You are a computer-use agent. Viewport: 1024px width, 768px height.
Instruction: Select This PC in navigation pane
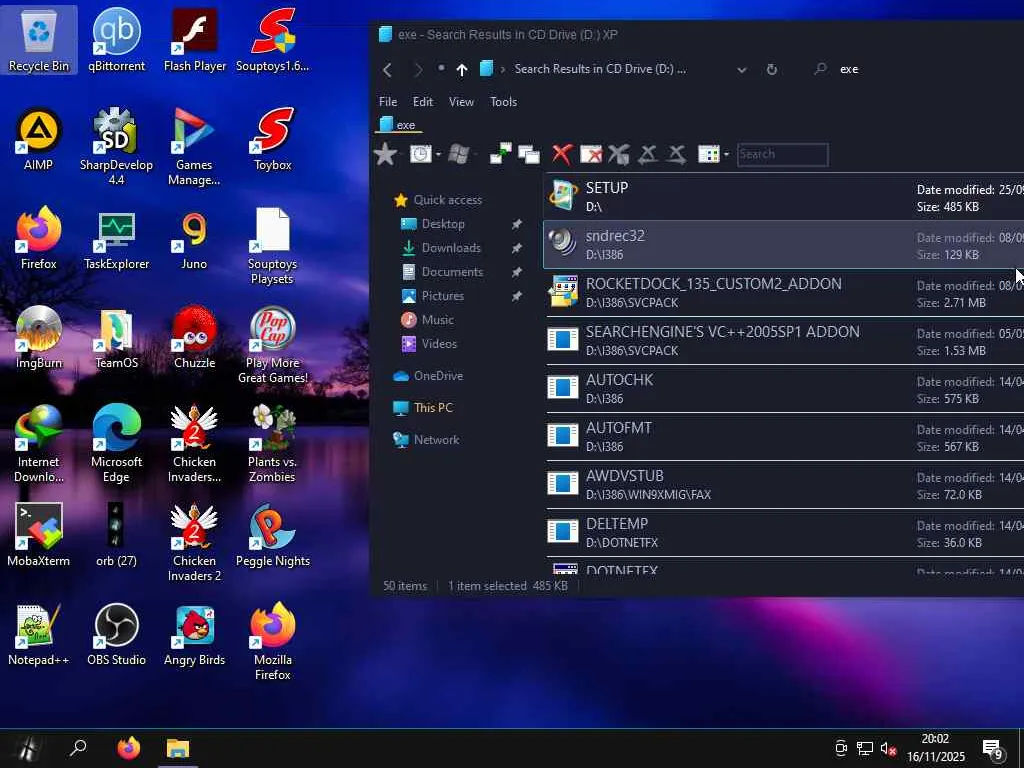point(432,408)
